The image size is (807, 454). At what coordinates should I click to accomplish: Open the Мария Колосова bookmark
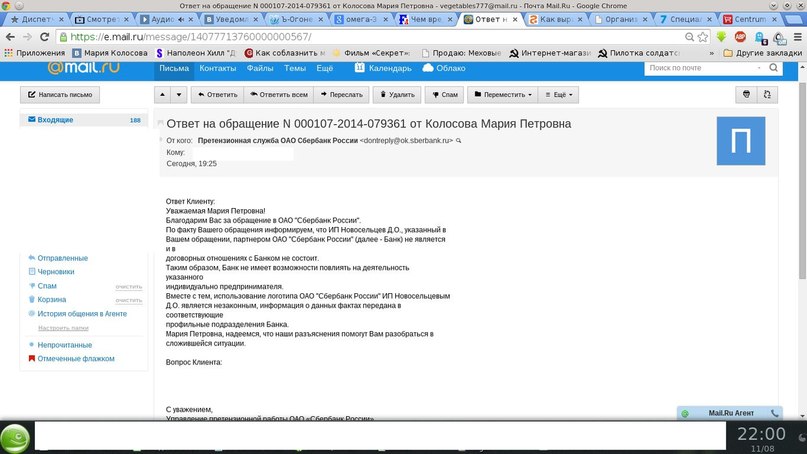(110, 53)
